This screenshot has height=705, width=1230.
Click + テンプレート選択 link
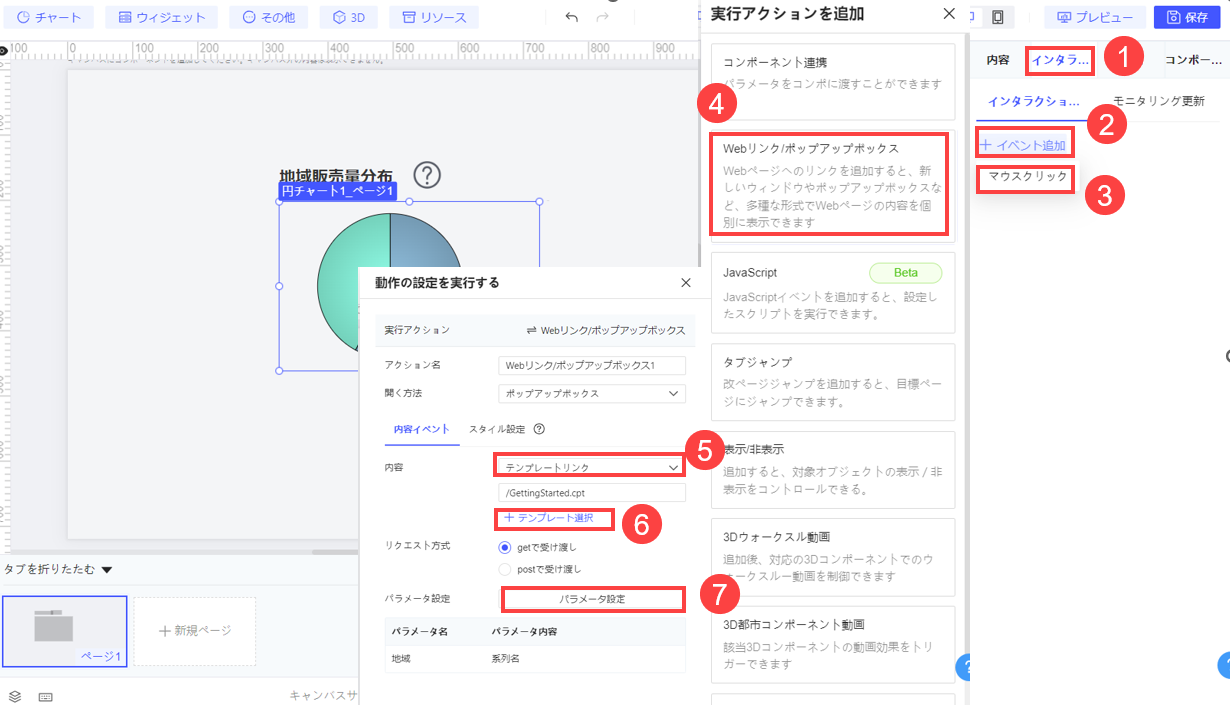pos(548,518)
